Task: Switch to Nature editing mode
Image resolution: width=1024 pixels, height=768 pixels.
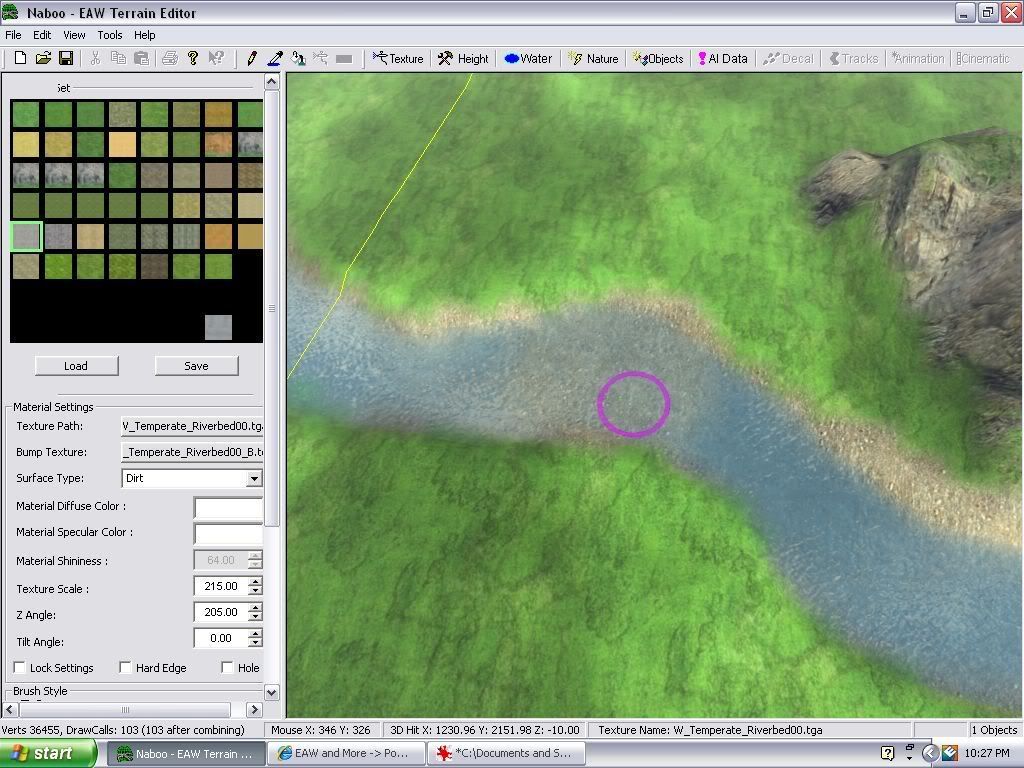Action: [x=593, y=59]
